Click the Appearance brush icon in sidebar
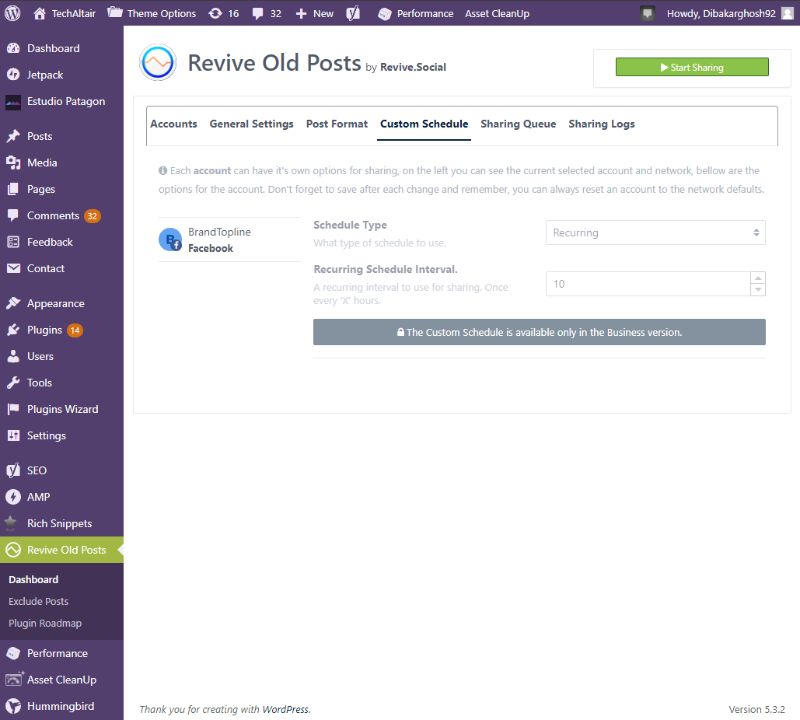The image size is (800, 720). pos(13,303)
